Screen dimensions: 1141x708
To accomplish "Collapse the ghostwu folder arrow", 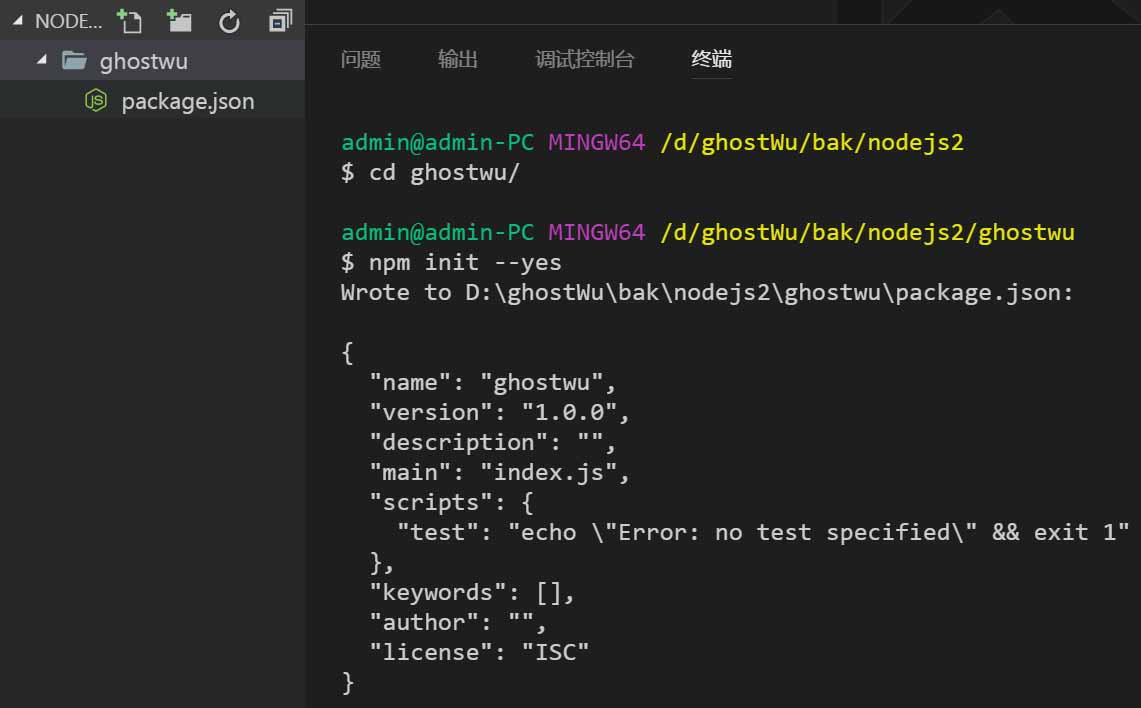I will (41, 61).
